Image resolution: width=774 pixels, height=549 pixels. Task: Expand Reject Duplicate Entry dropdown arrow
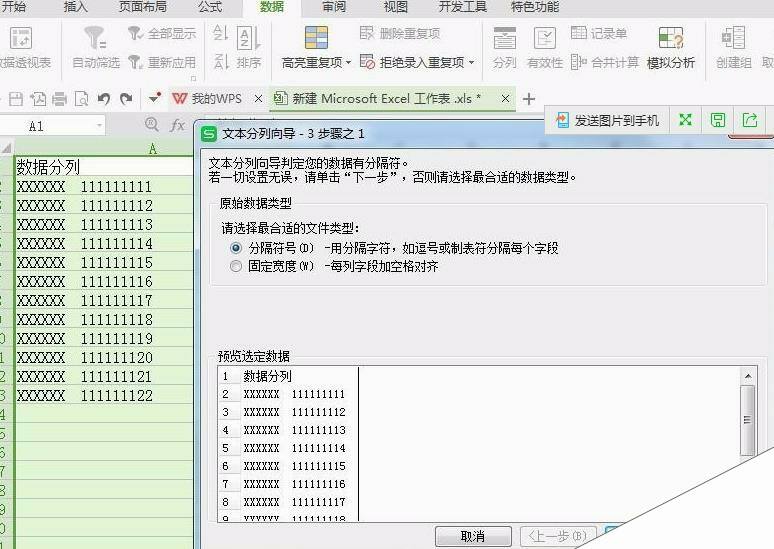[x=471, y=63]
